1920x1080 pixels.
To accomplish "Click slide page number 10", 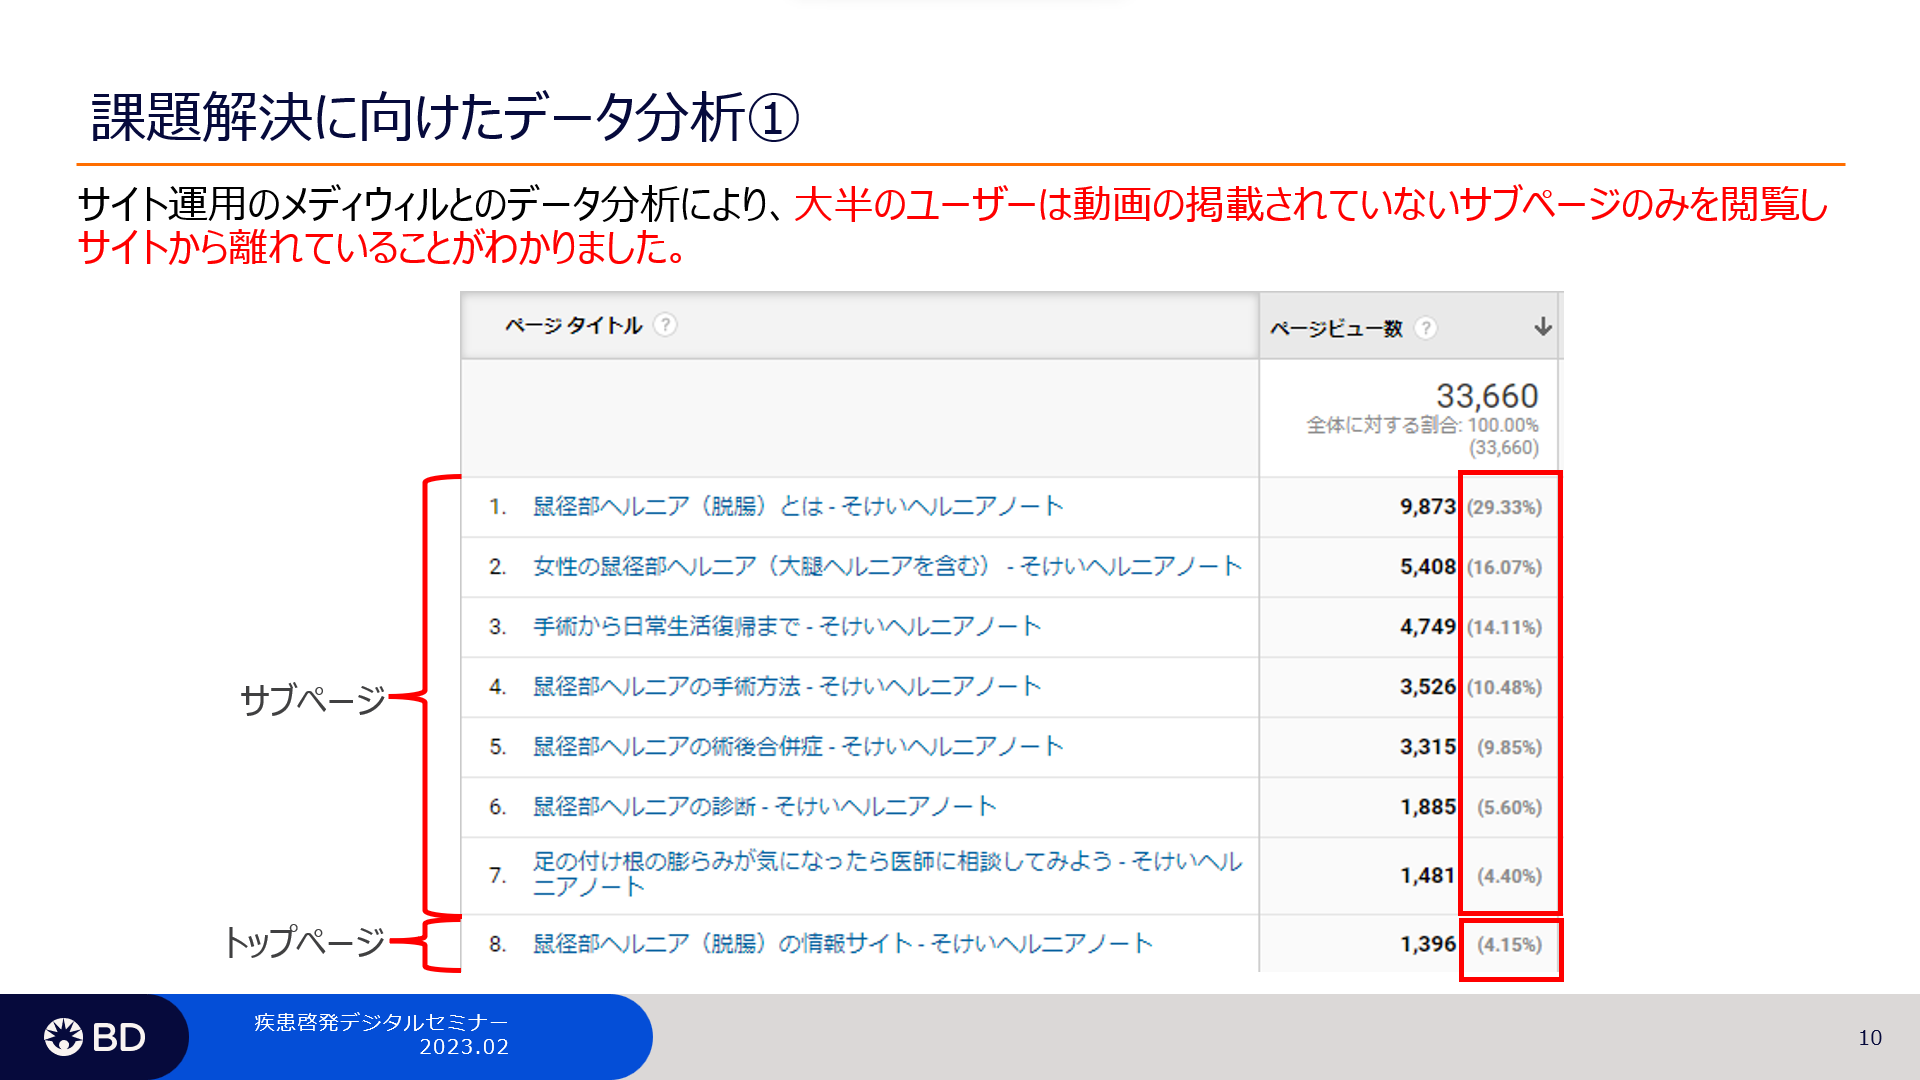I will [1870, 1038].
